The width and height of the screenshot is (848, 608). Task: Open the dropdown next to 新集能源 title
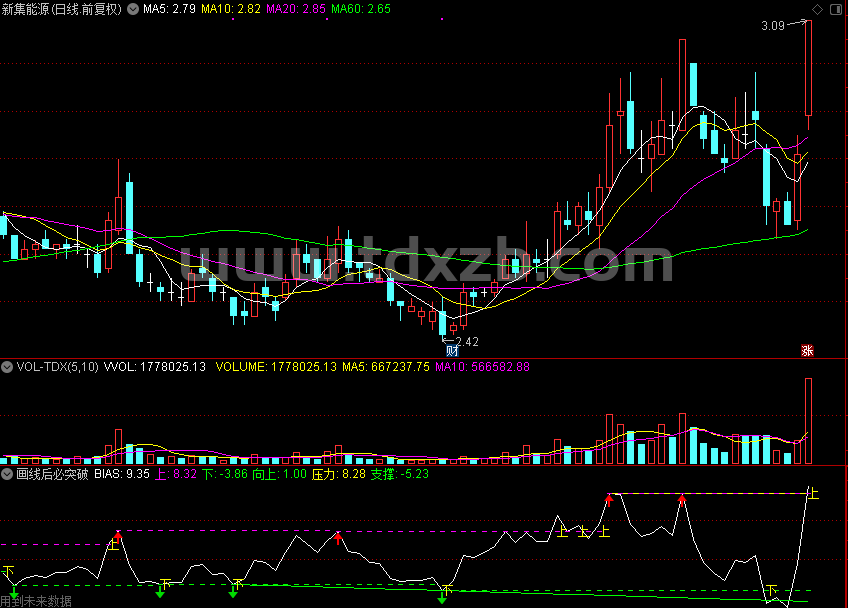point(132,9)
